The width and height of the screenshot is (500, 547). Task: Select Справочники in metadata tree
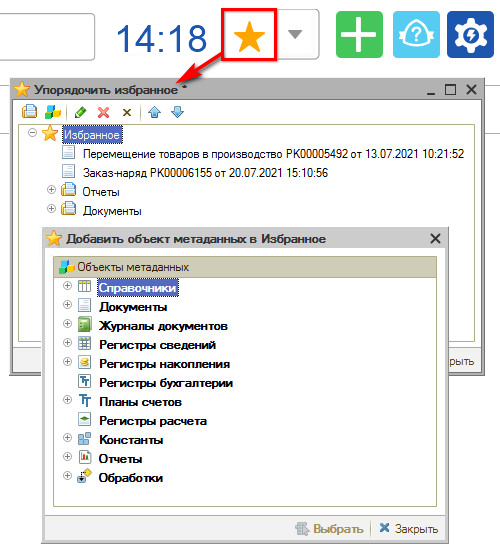coord(138,288)
